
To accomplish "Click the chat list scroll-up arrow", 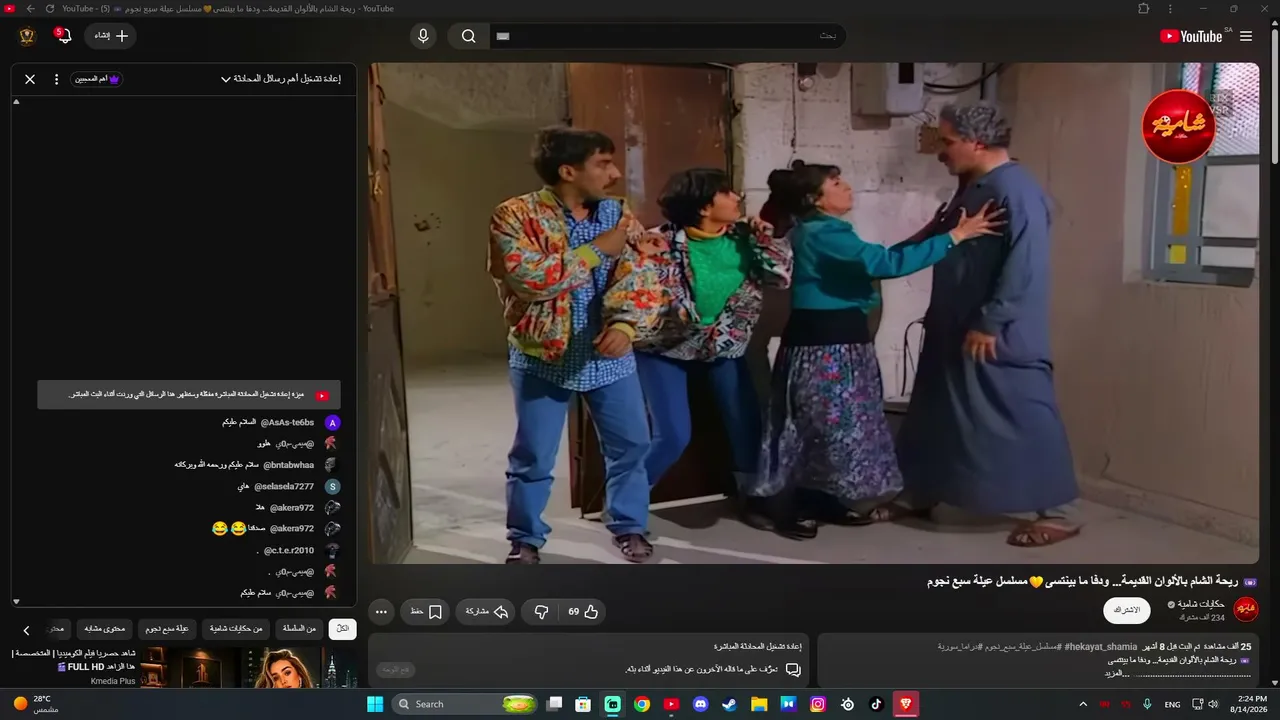I will (16, 102).
